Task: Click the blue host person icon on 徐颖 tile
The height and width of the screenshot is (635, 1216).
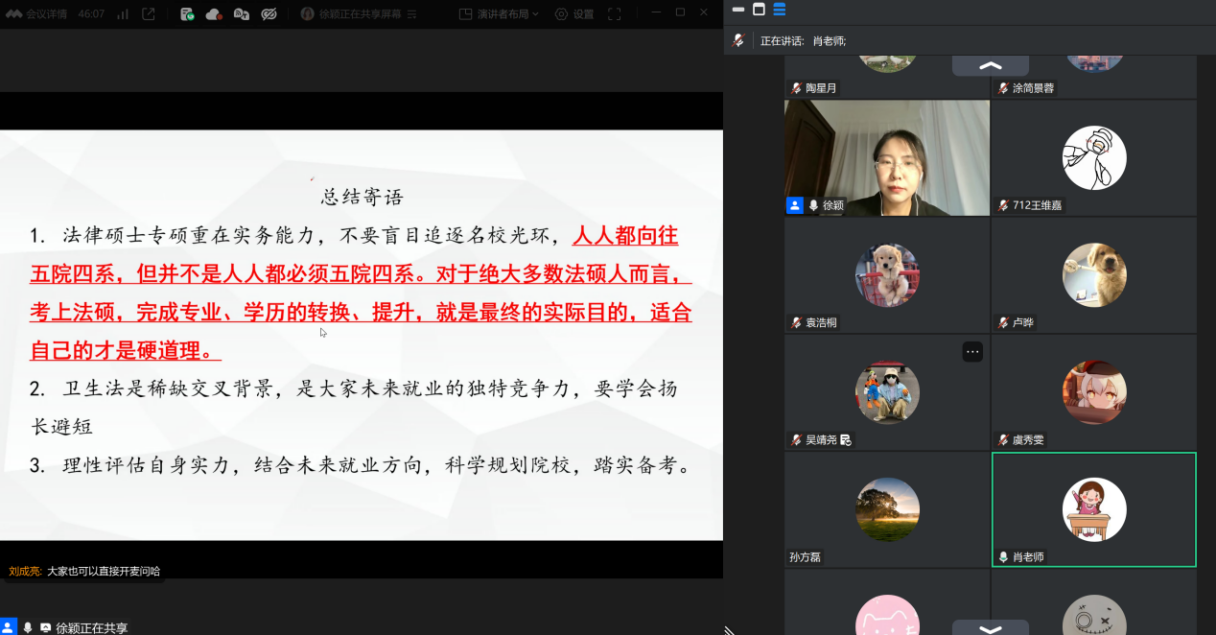Action: [795, 205]
